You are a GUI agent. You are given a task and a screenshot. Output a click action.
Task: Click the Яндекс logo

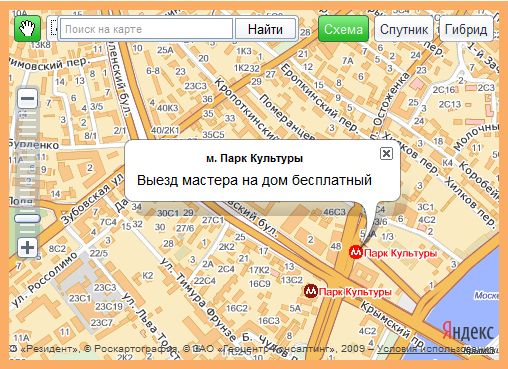click(468, 331)
